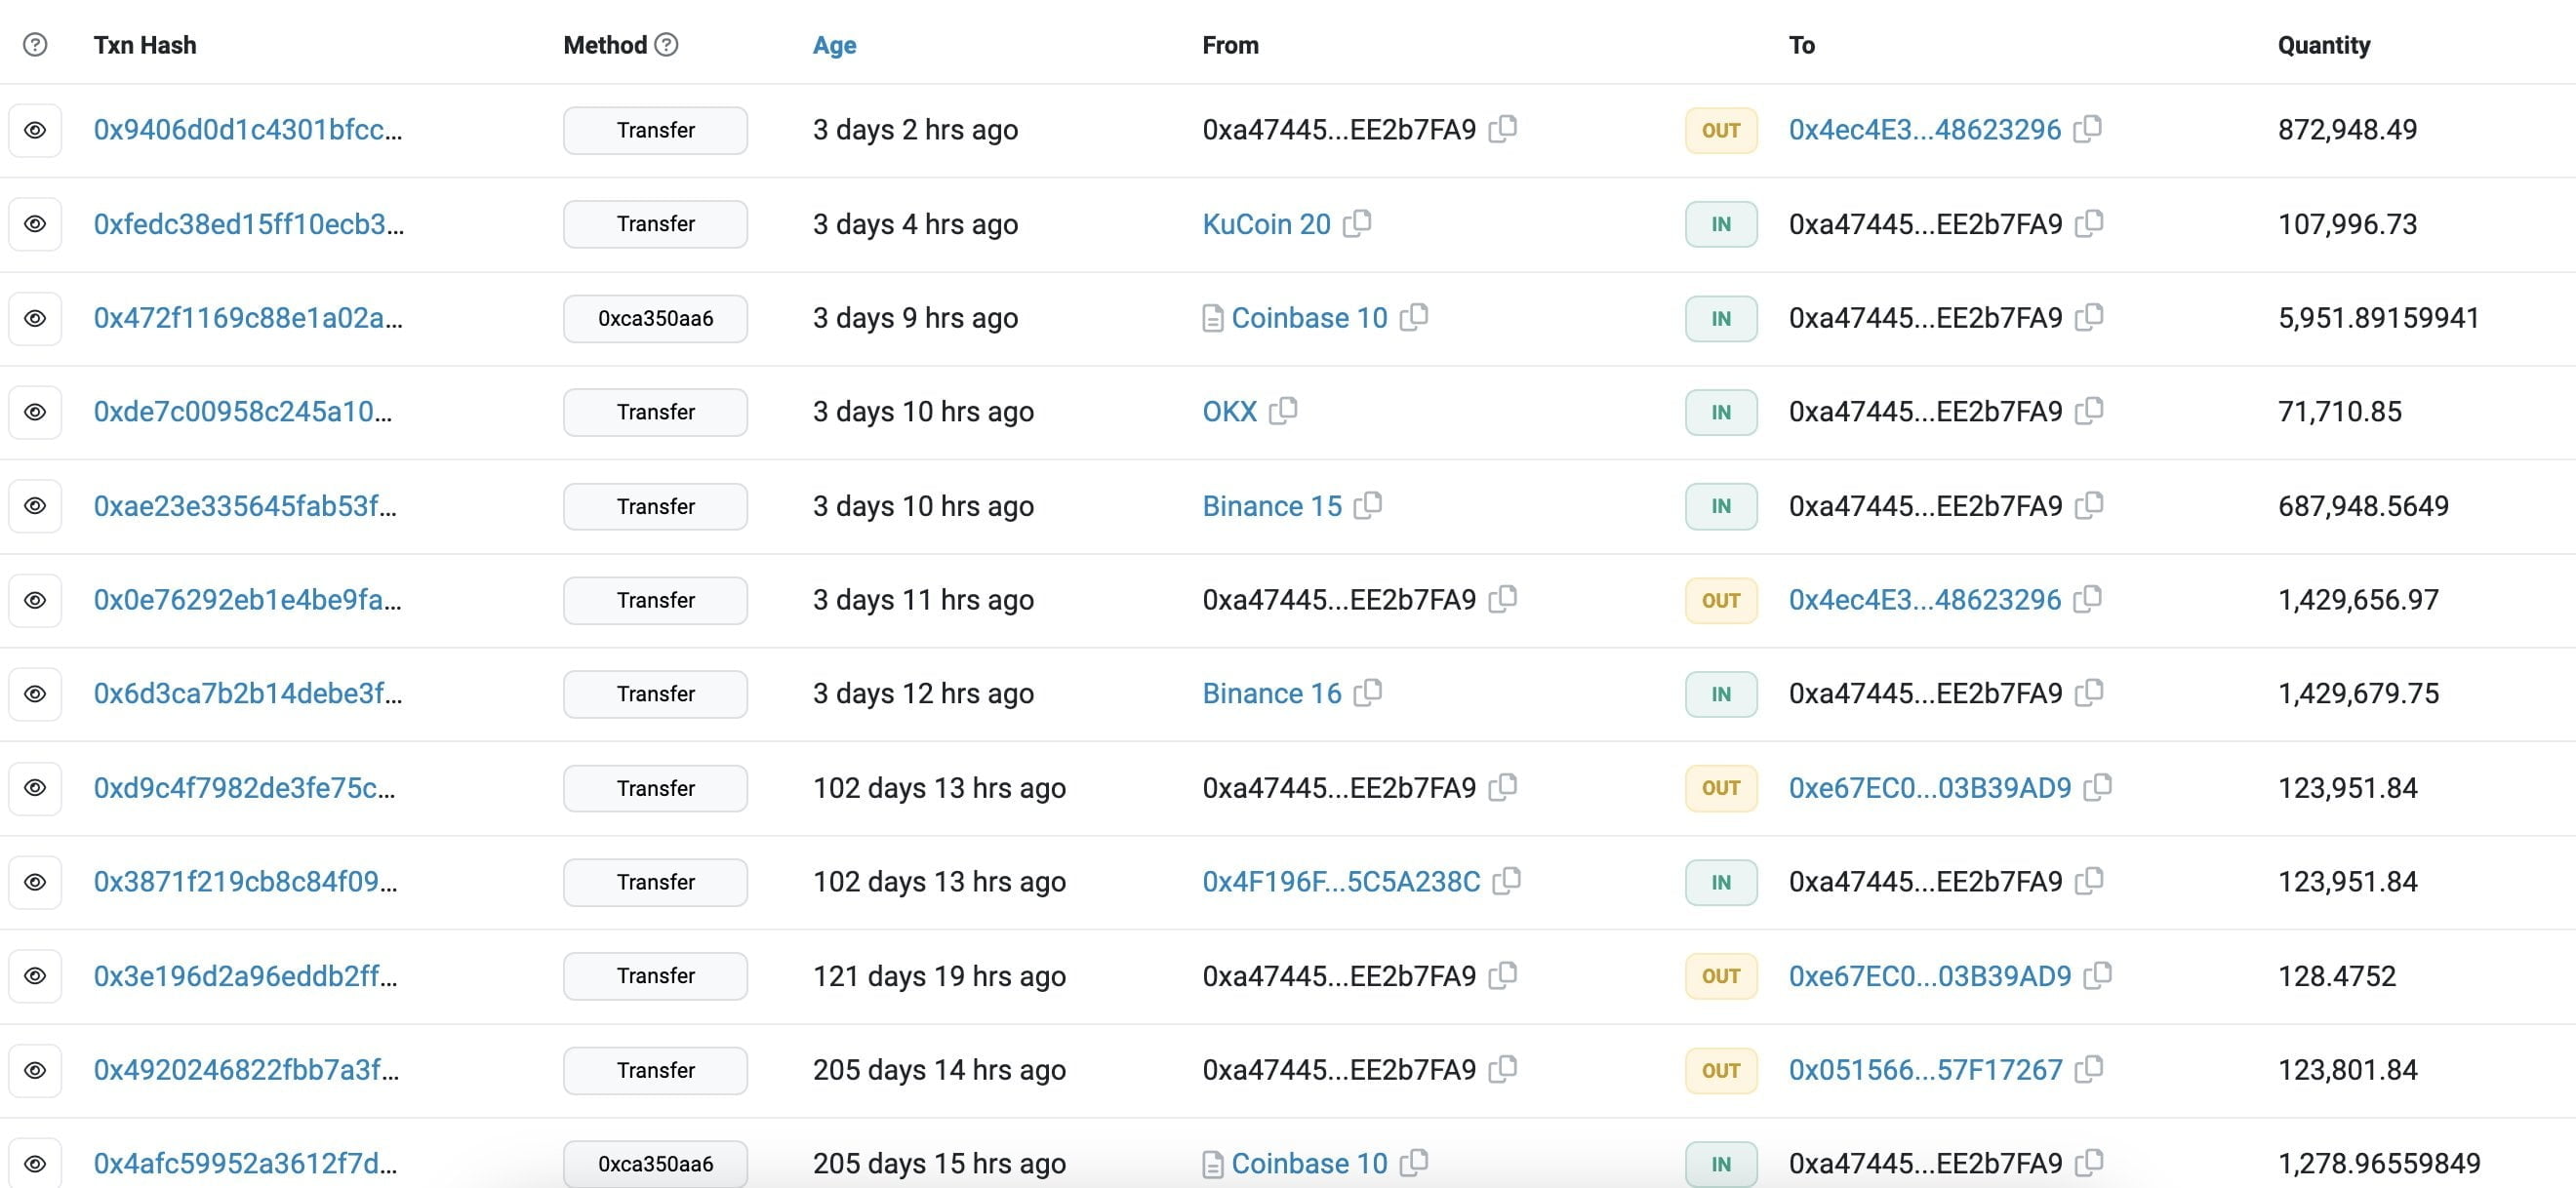Open recipient address 0x051566...57F17267
This screenshot has width=2576, height=1188.
1926,1070
